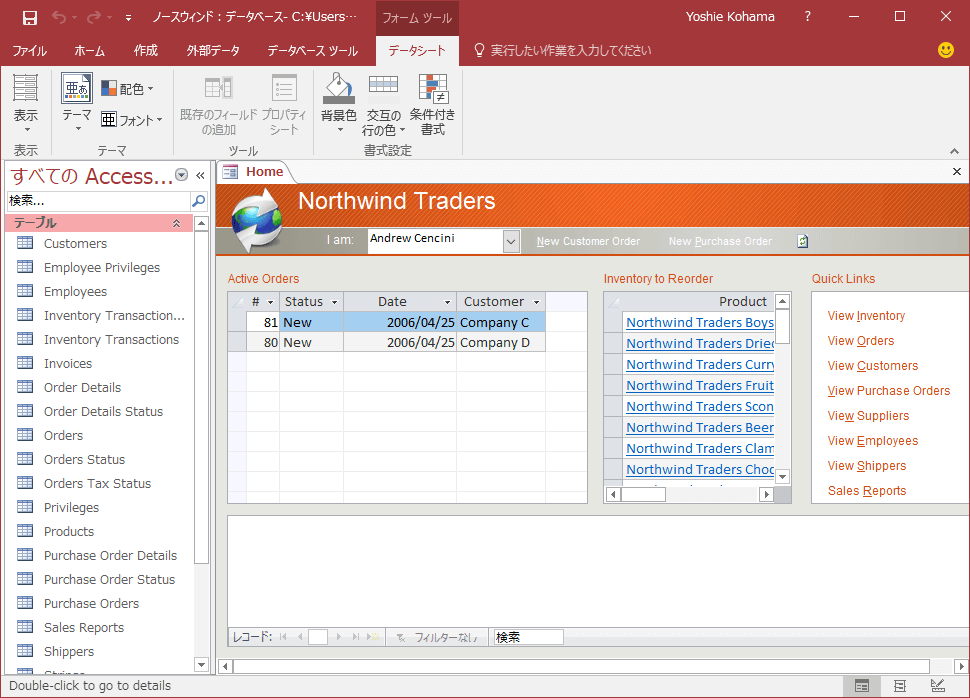
Task: Select order 80 row for Company D
Action: click(387, 342)
